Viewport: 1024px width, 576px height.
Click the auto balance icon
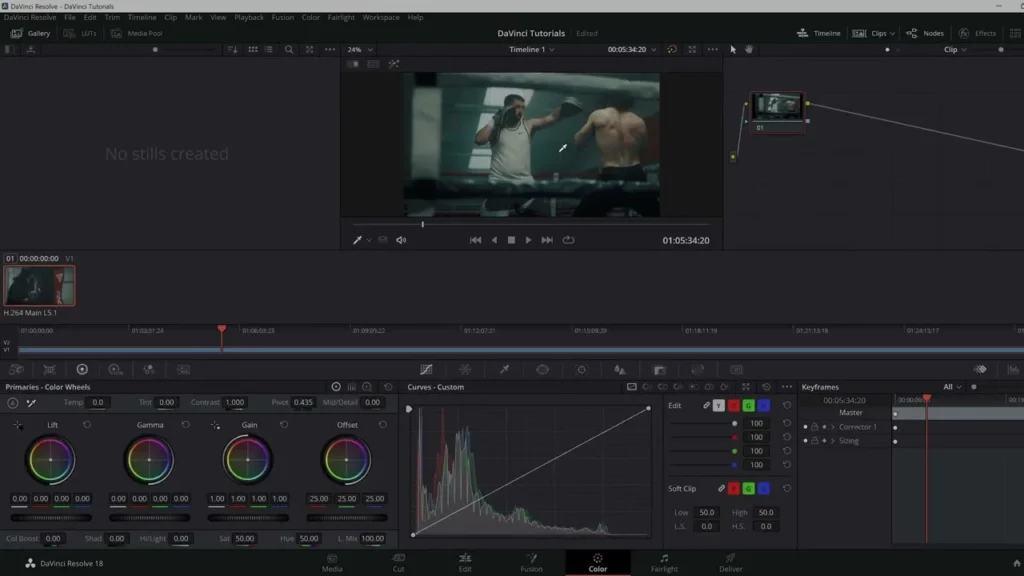pyautogui.click(x=12, y=403)
